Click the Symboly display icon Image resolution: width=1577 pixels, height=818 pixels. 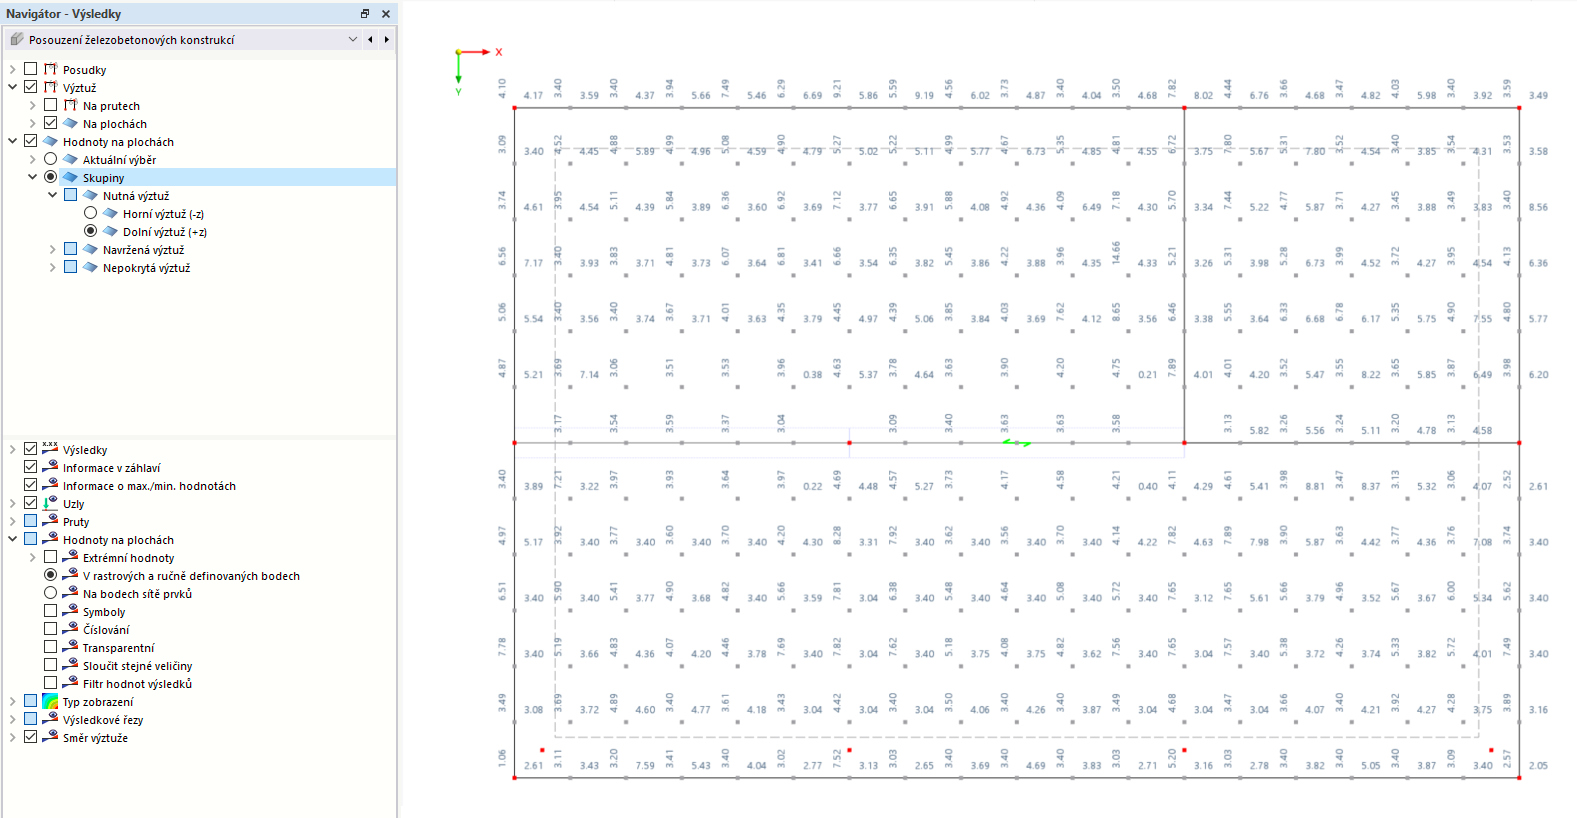pos(70,610)
